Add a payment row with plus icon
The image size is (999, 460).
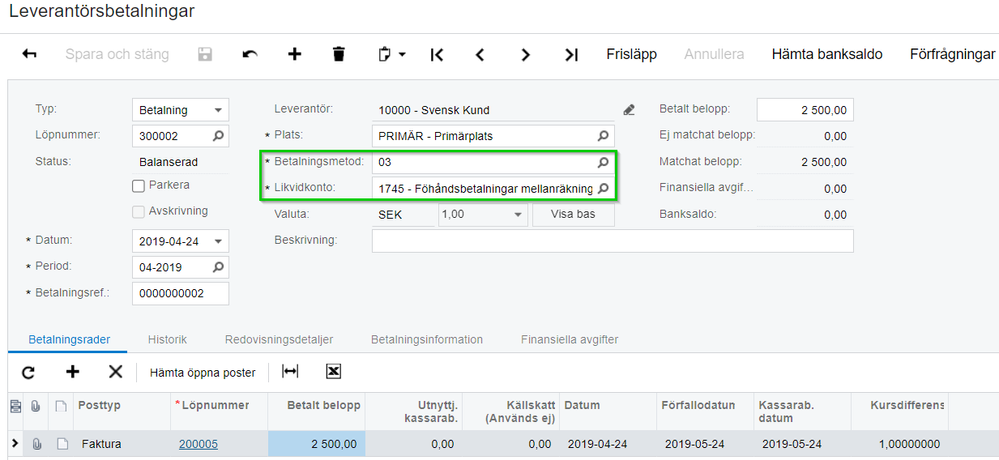coord(73,372)
